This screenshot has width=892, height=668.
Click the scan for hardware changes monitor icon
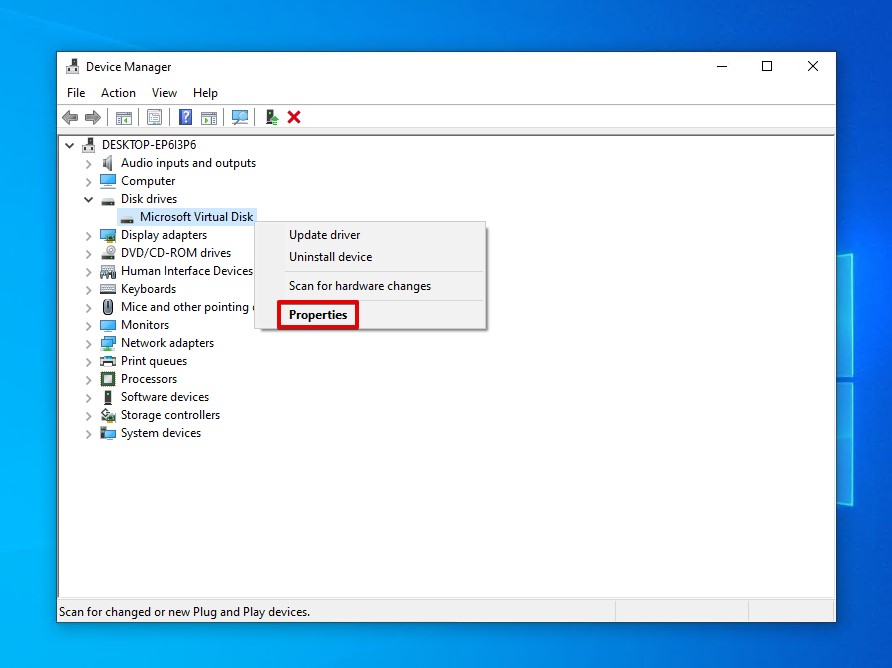tap(239, 117)
